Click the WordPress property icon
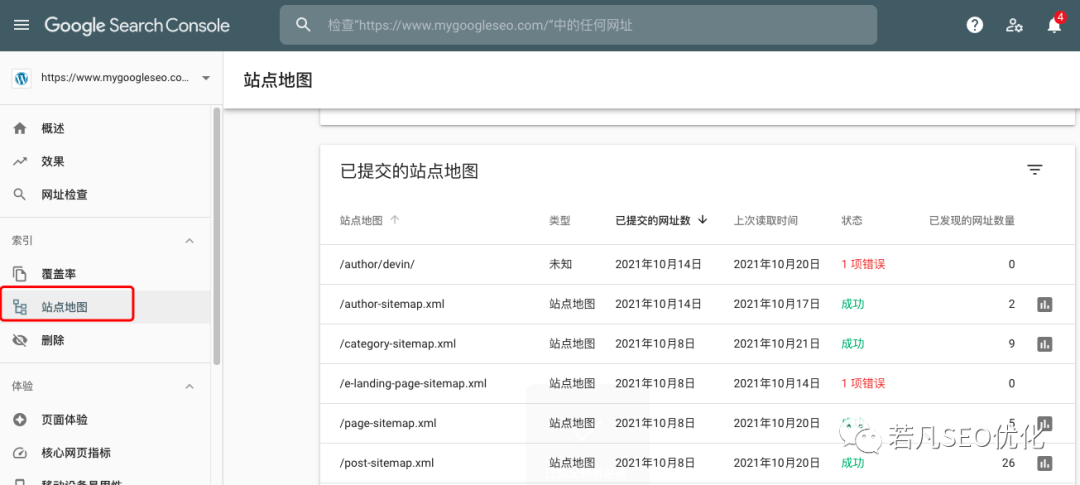 (21, 79)
